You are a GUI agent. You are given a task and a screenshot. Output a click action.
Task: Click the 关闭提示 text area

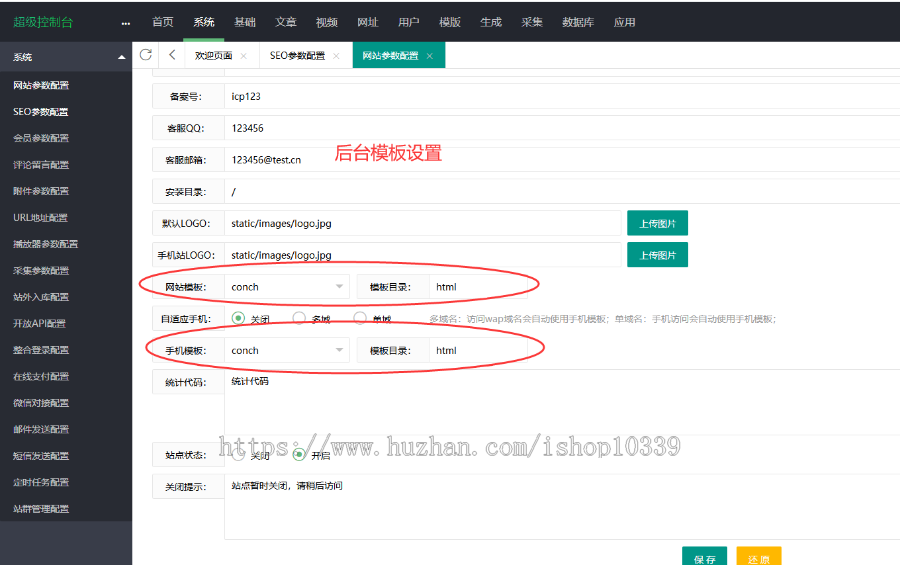pyautogui.click(x=562, y=506)
